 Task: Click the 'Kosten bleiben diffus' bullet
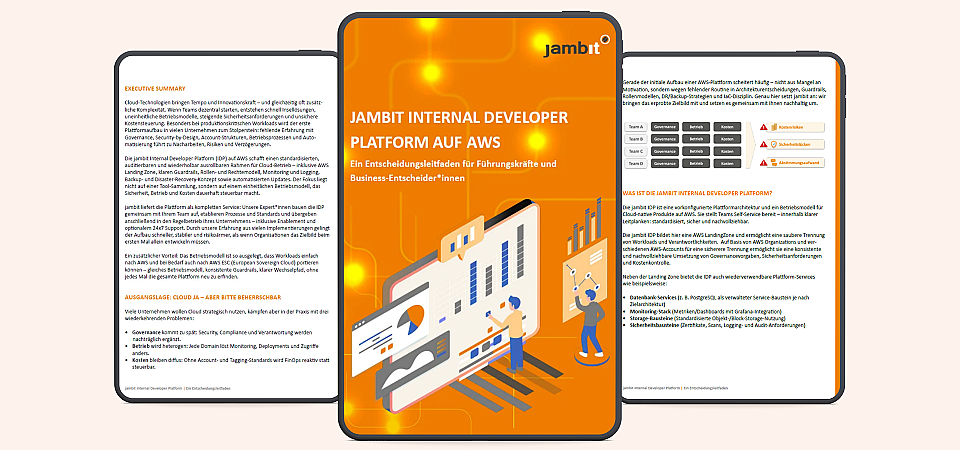[228, 364]
